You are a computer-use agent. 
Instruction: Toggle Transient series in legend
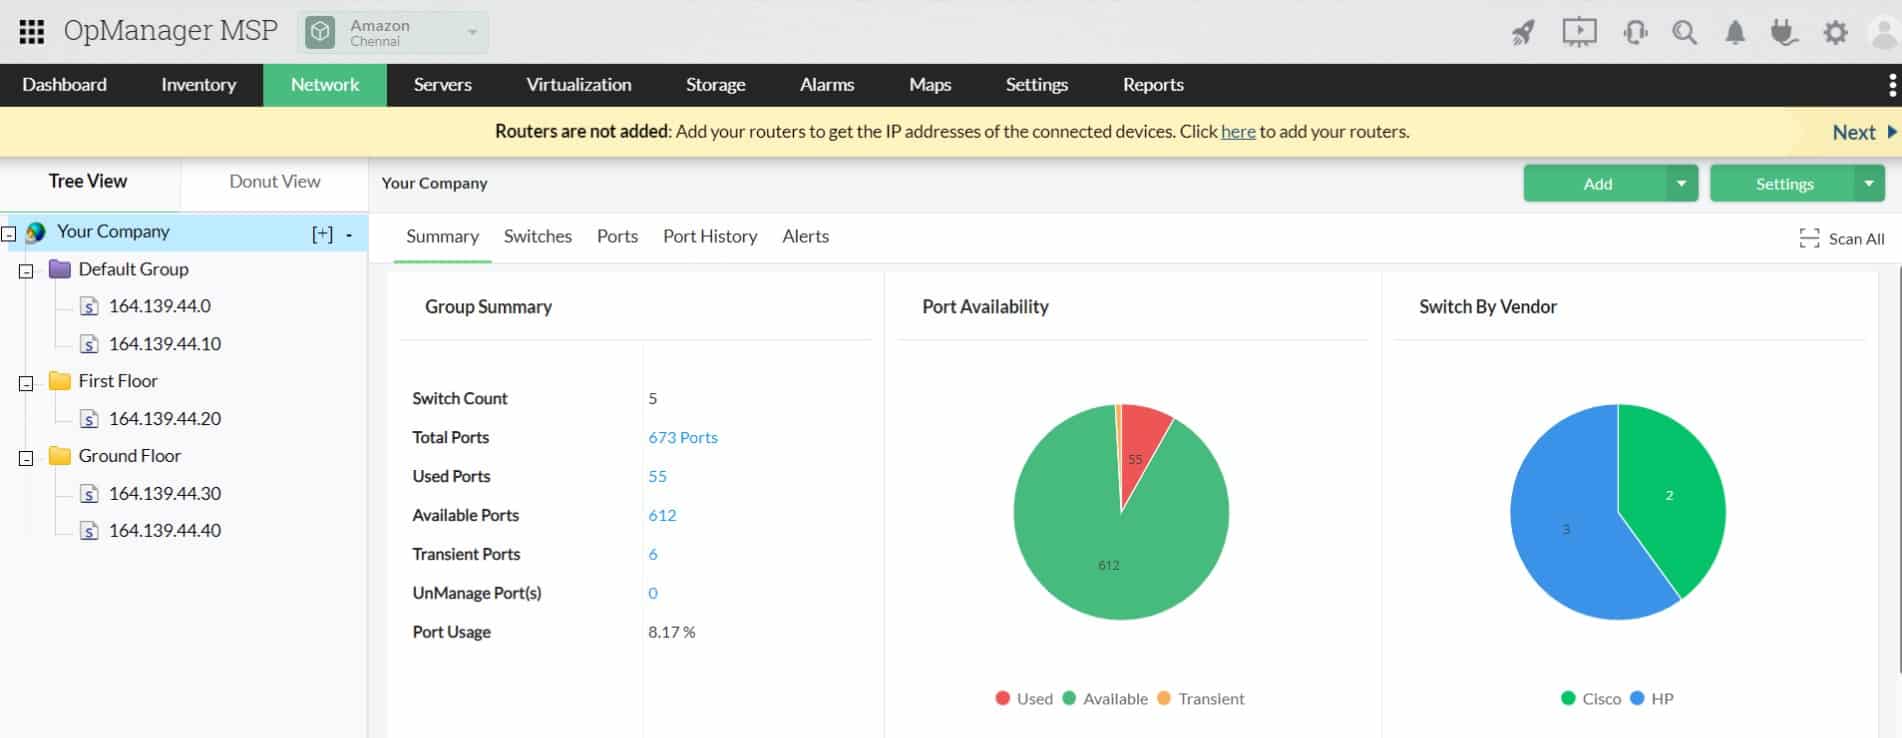pos(1200,699)
